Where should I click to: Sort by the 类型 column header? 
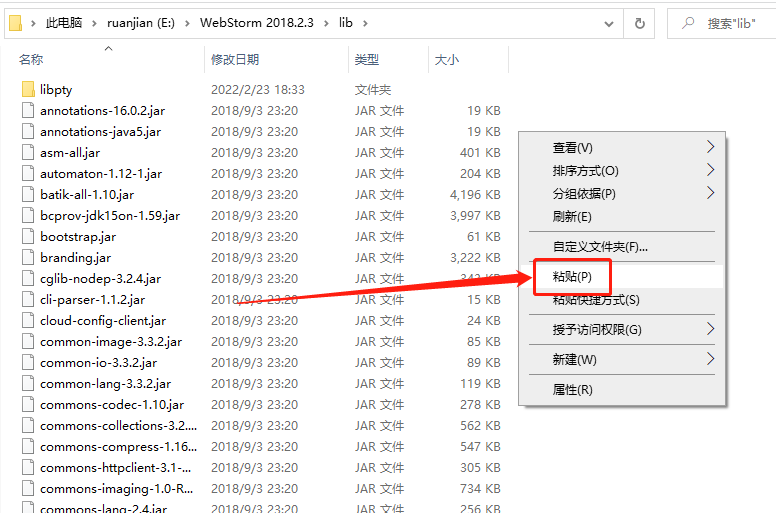point(367,60)
